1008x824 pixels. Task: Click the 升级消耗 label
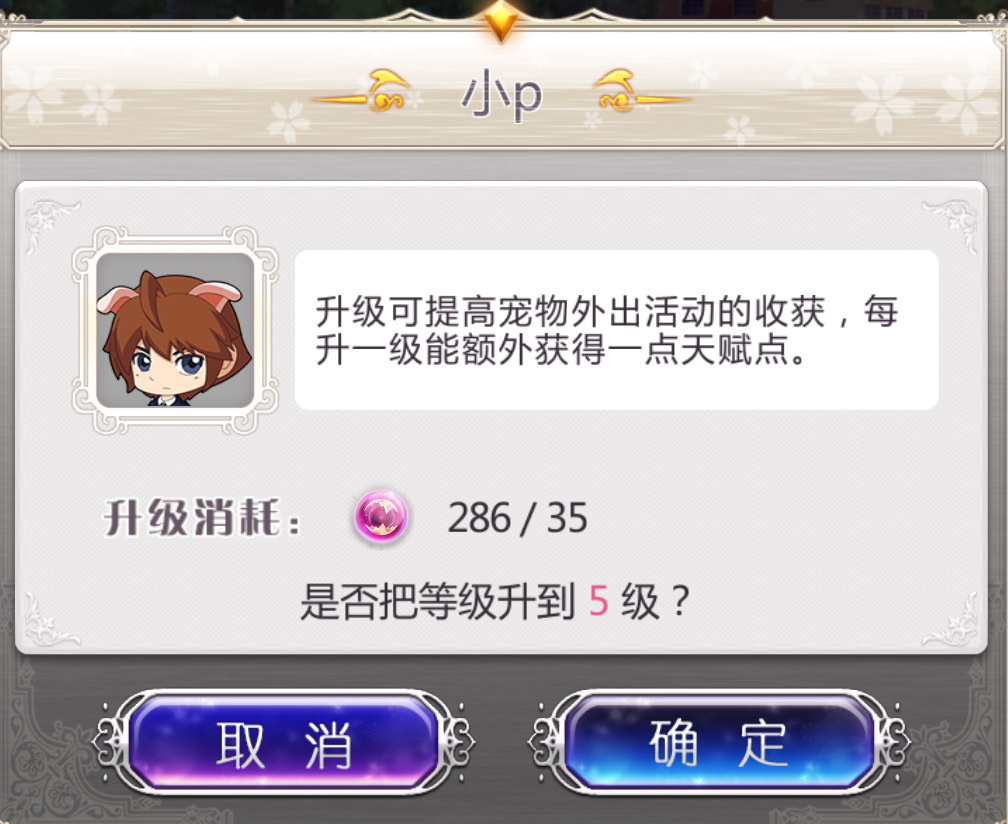(x=202, y=518)
